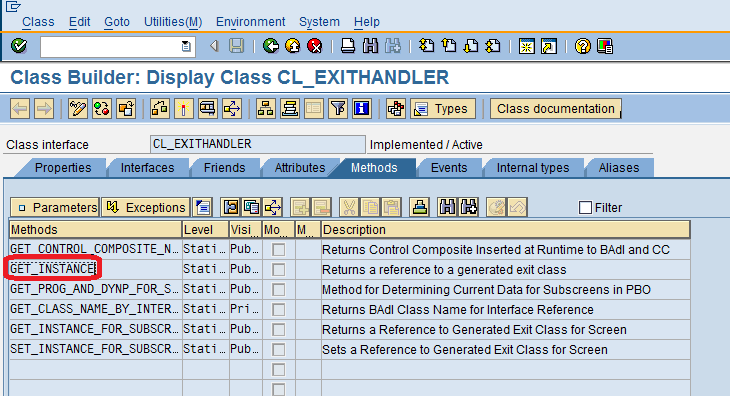730x396 pixels.
Task: Switch to the Attributes tab
Action: tap(300, 168)
